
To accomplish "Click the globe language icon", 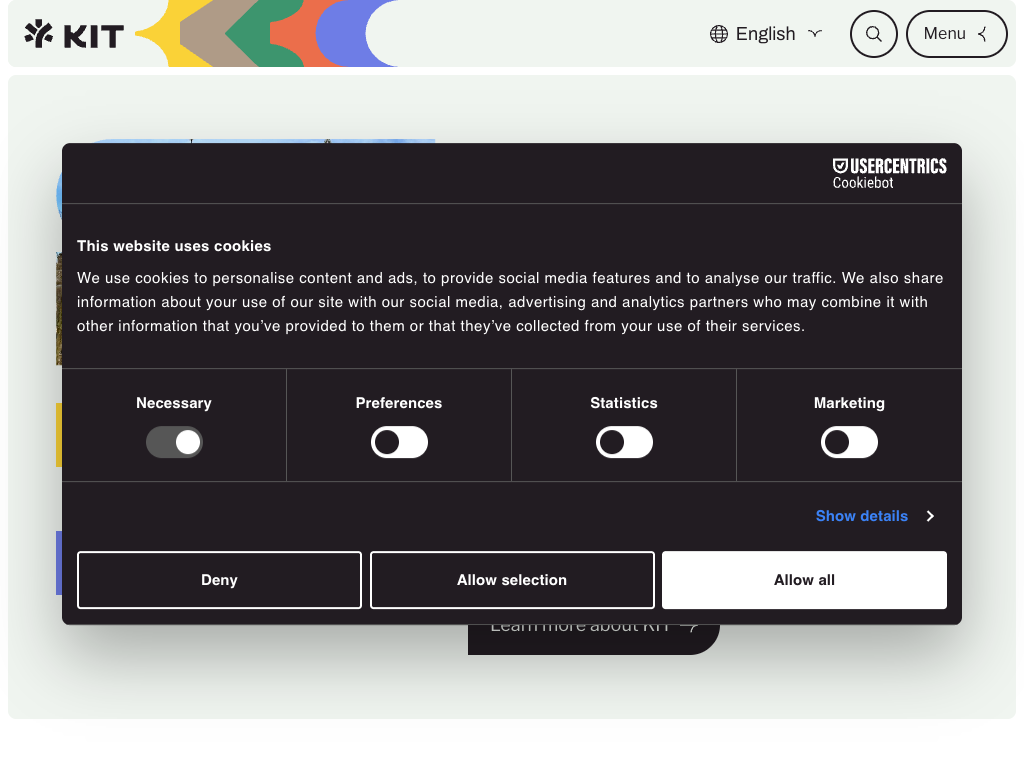I will tap(718, 34).
